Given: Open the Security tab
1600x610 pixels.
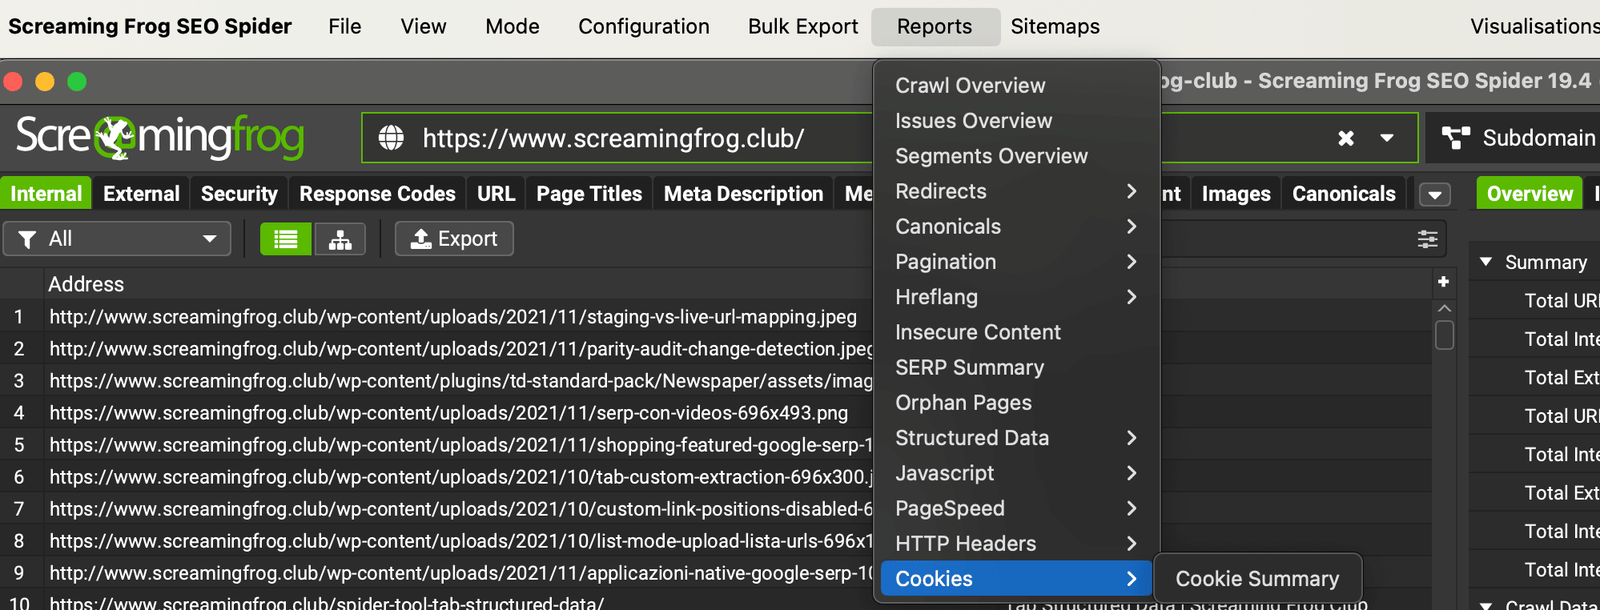Looking at the screenshot, I should pos(239,194).
